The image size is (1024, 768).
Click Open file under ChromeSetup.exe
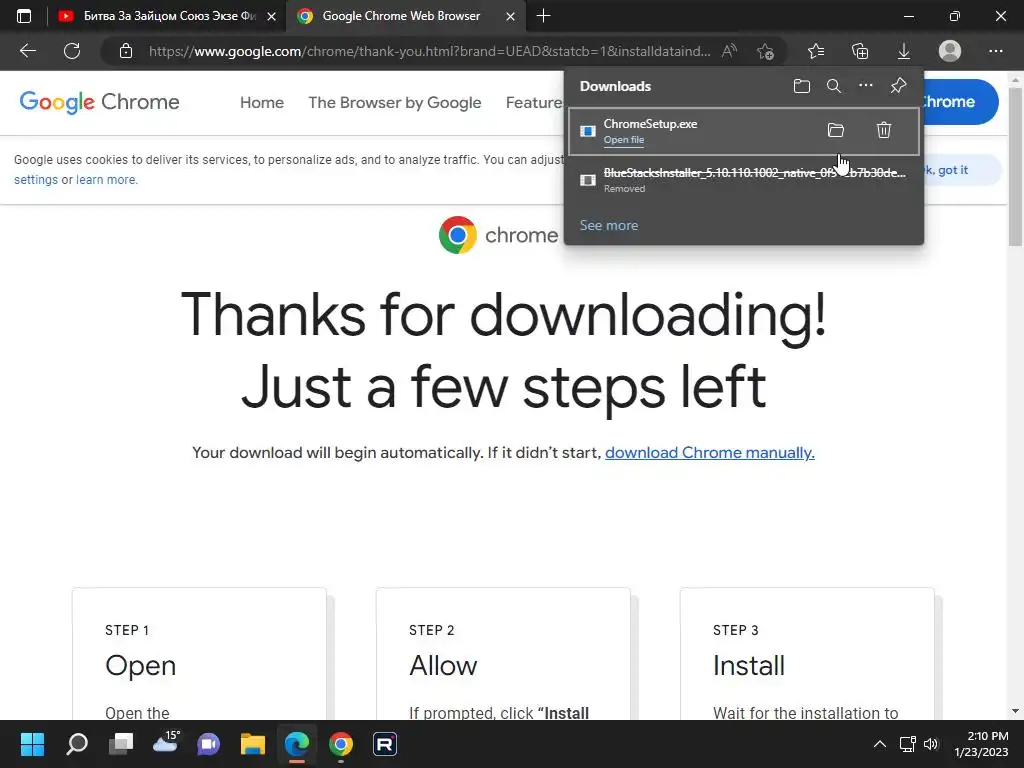[x=624, y=140]
